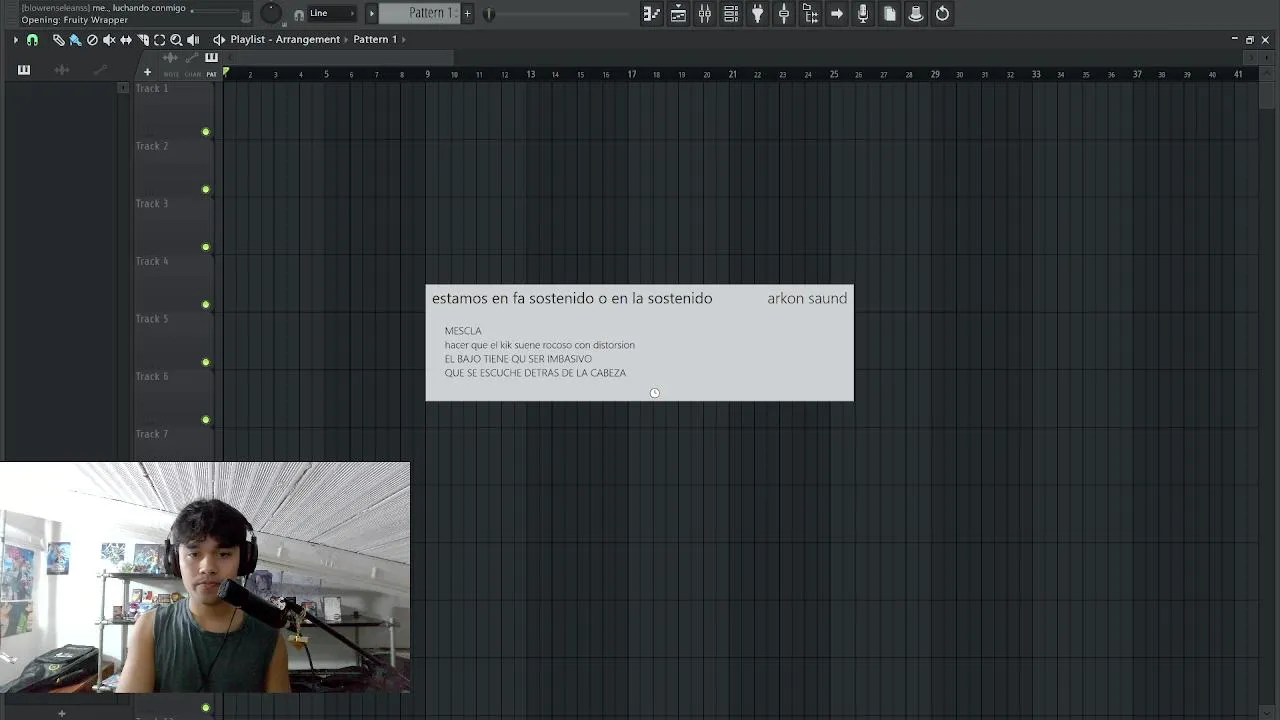Click the webcam video thumbnail
Viewport: 1280px width, 720px height.
(205, 577)
